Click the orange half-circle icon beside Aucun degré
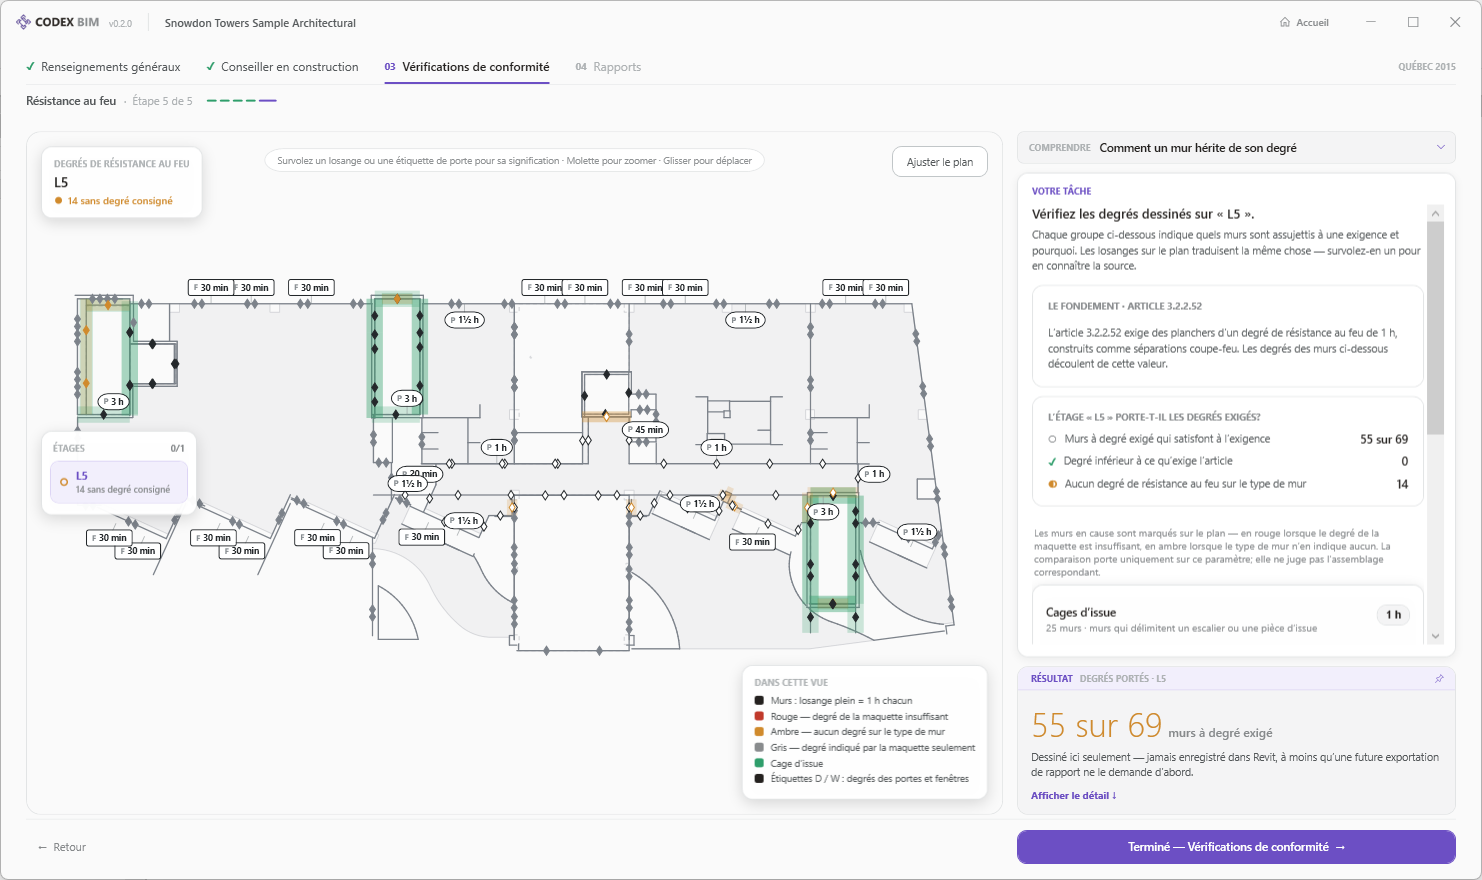 click(1052, 484)
